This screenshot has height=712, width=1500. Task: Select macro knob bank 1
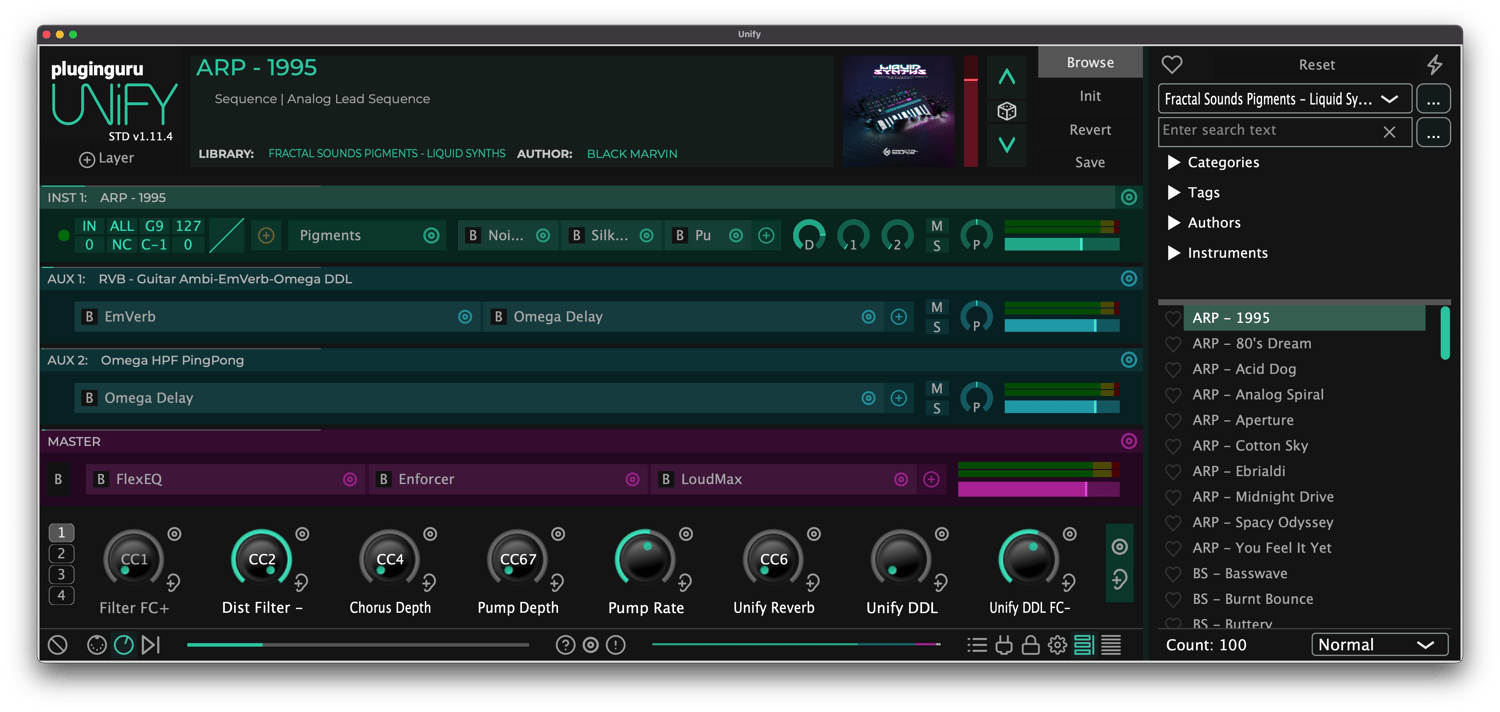click(x=61, y=533)
